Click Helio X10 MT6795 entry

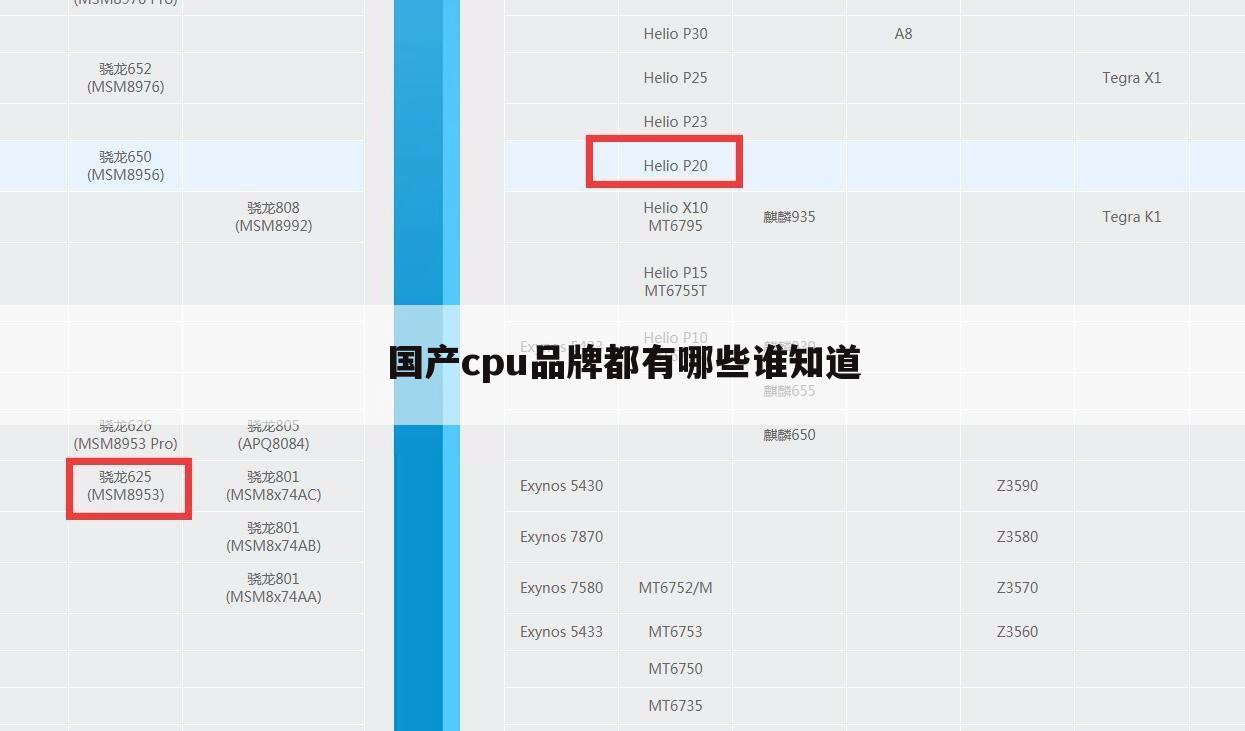pos(675,217)
